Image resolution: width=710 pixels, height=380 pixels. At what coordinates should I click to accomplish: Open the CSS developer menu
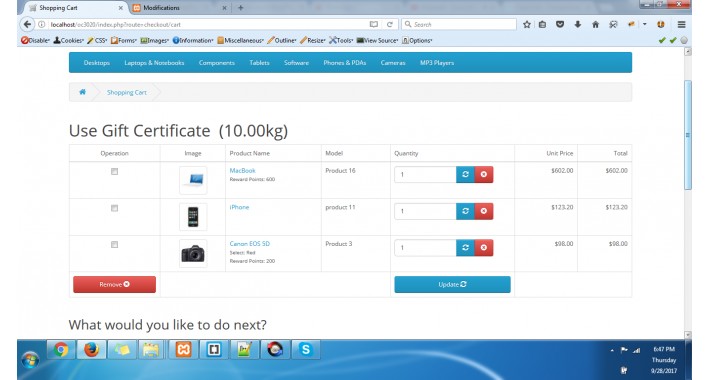(x=97, y=40)
